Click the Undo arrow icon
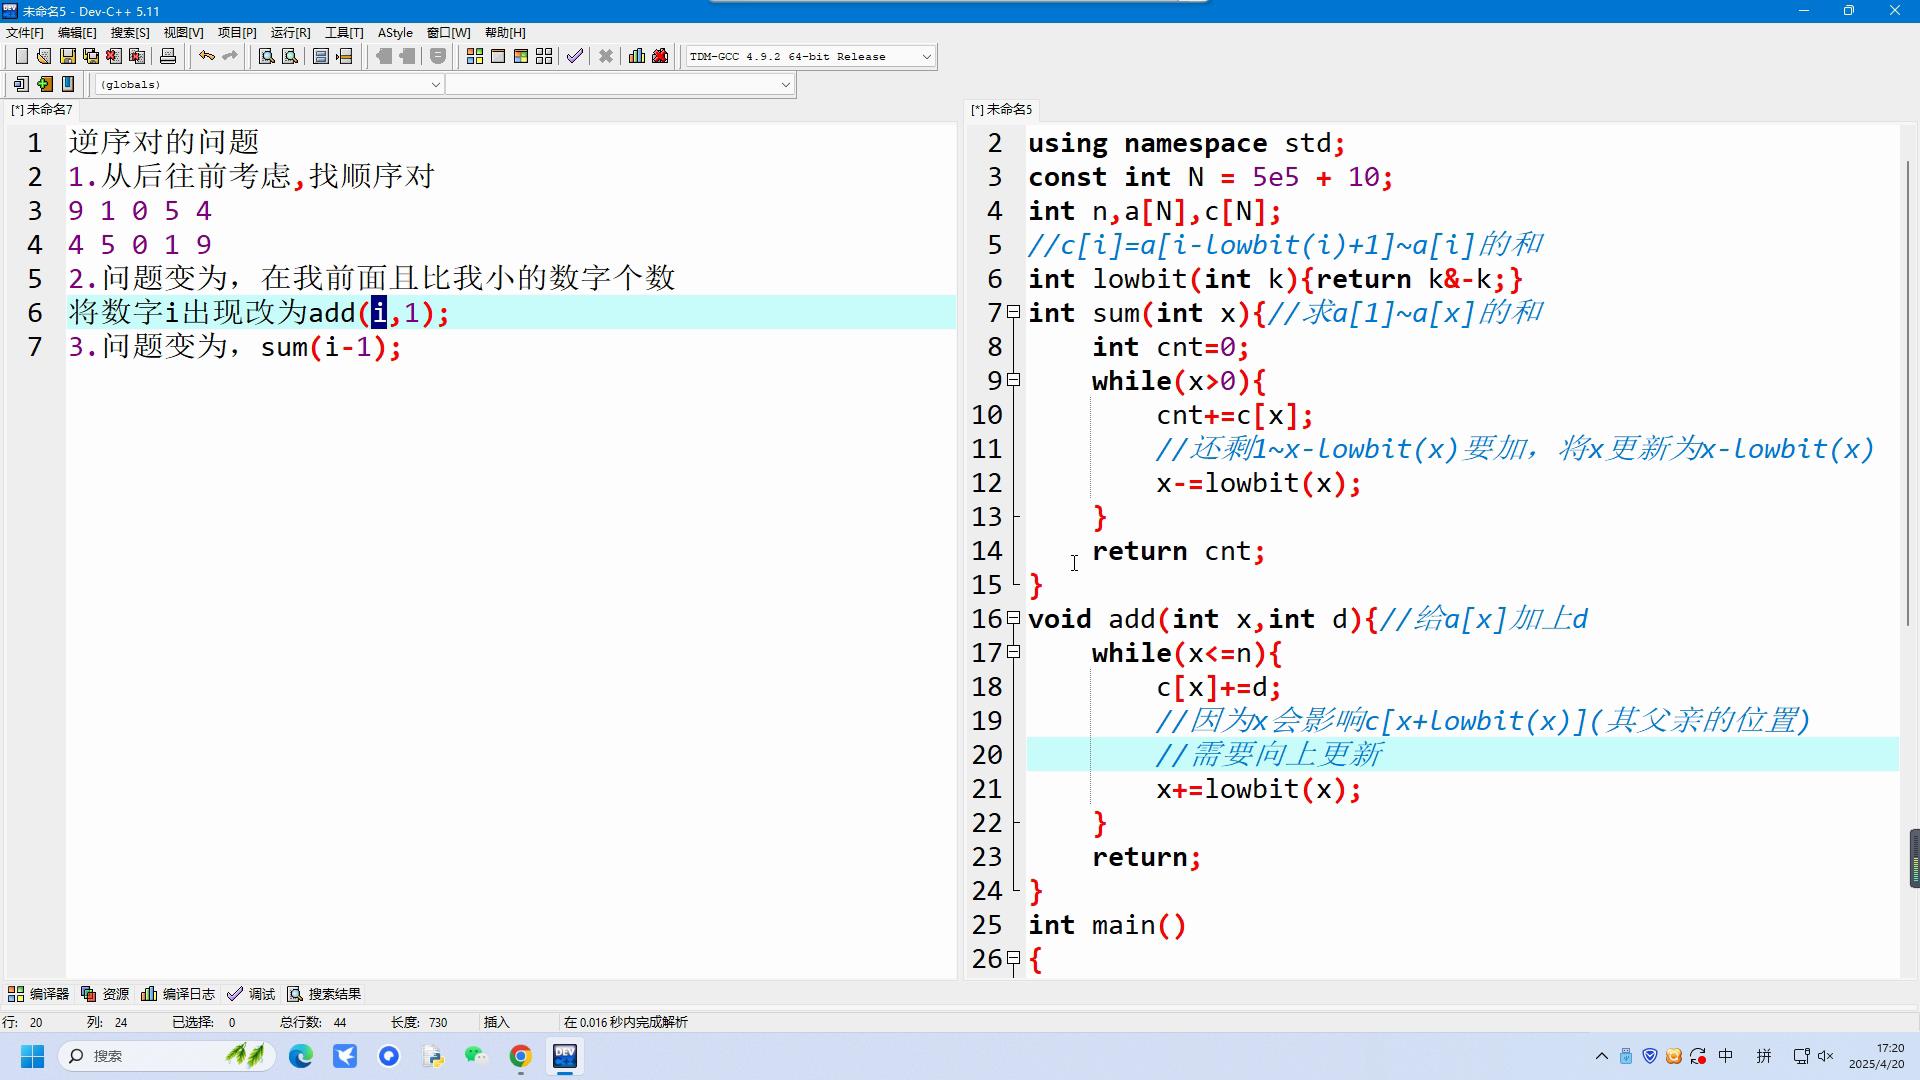 [206, 57]
